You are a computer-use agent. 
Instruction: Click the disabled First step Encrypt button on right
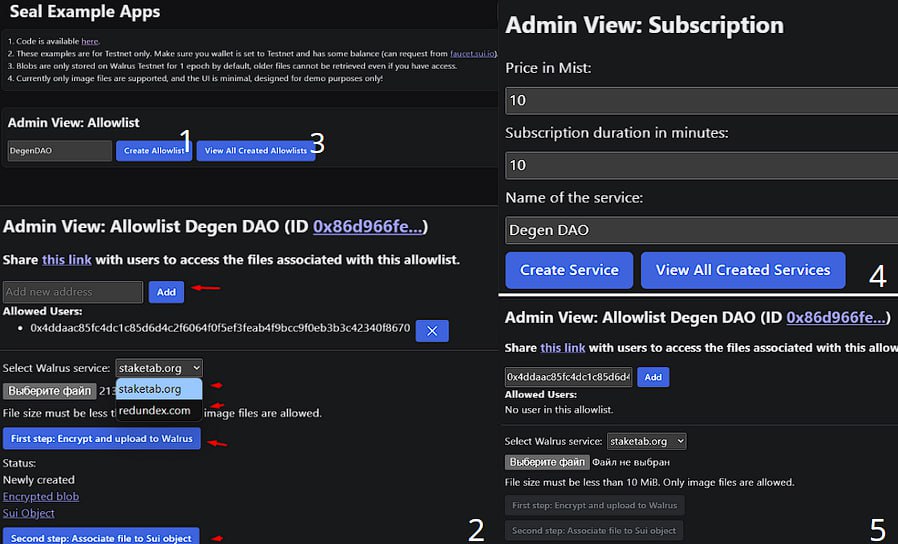pos(594,505)
